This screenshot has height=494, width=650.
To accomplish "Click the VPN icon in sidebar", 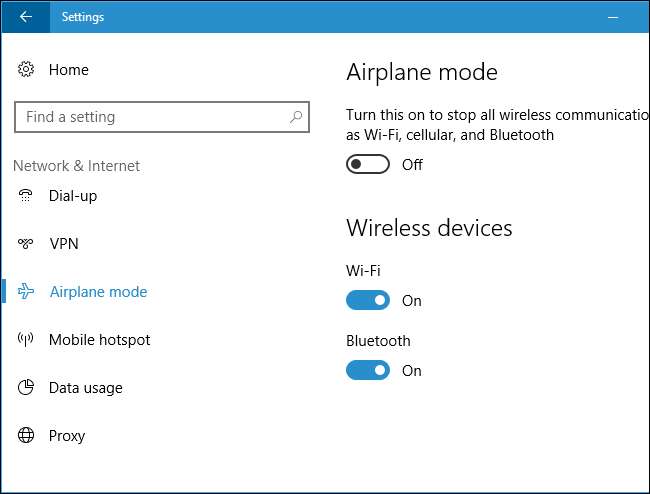I will coord(26,244).
